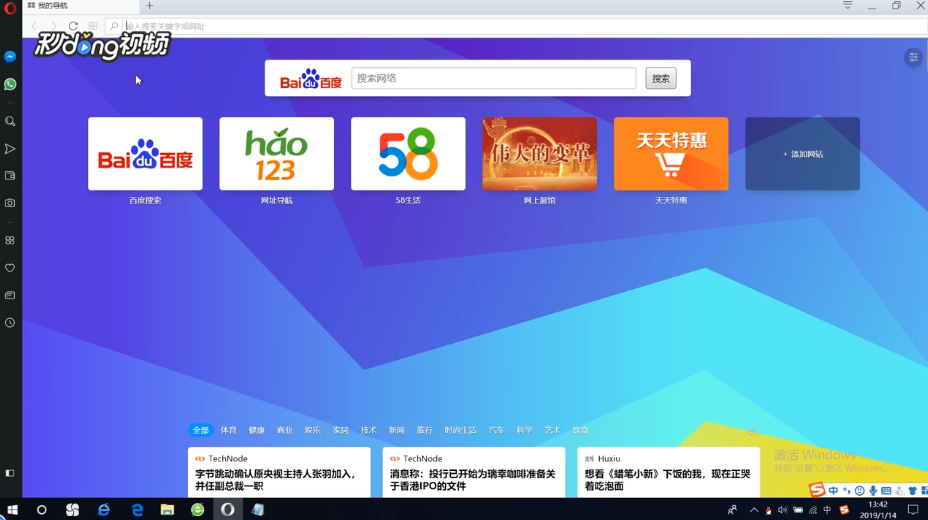Open the 百度搜索 speed dial tile
928x520 pixels.
(145, 154)
